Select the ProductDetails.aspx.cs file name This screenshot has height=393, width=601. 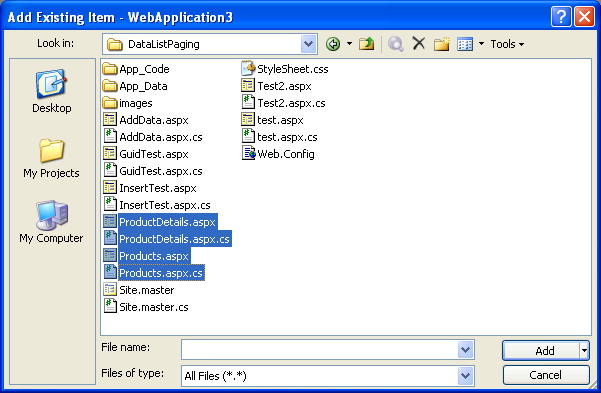coord(174,239)
